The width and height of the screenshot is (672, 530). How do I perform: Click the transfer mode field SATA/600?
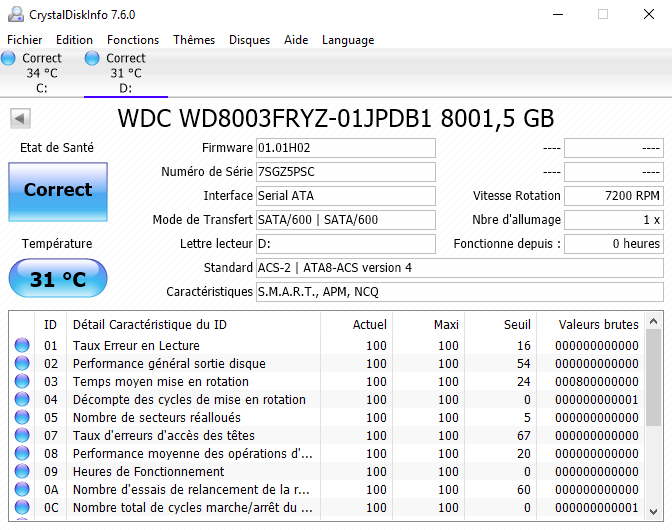(346, 220)
